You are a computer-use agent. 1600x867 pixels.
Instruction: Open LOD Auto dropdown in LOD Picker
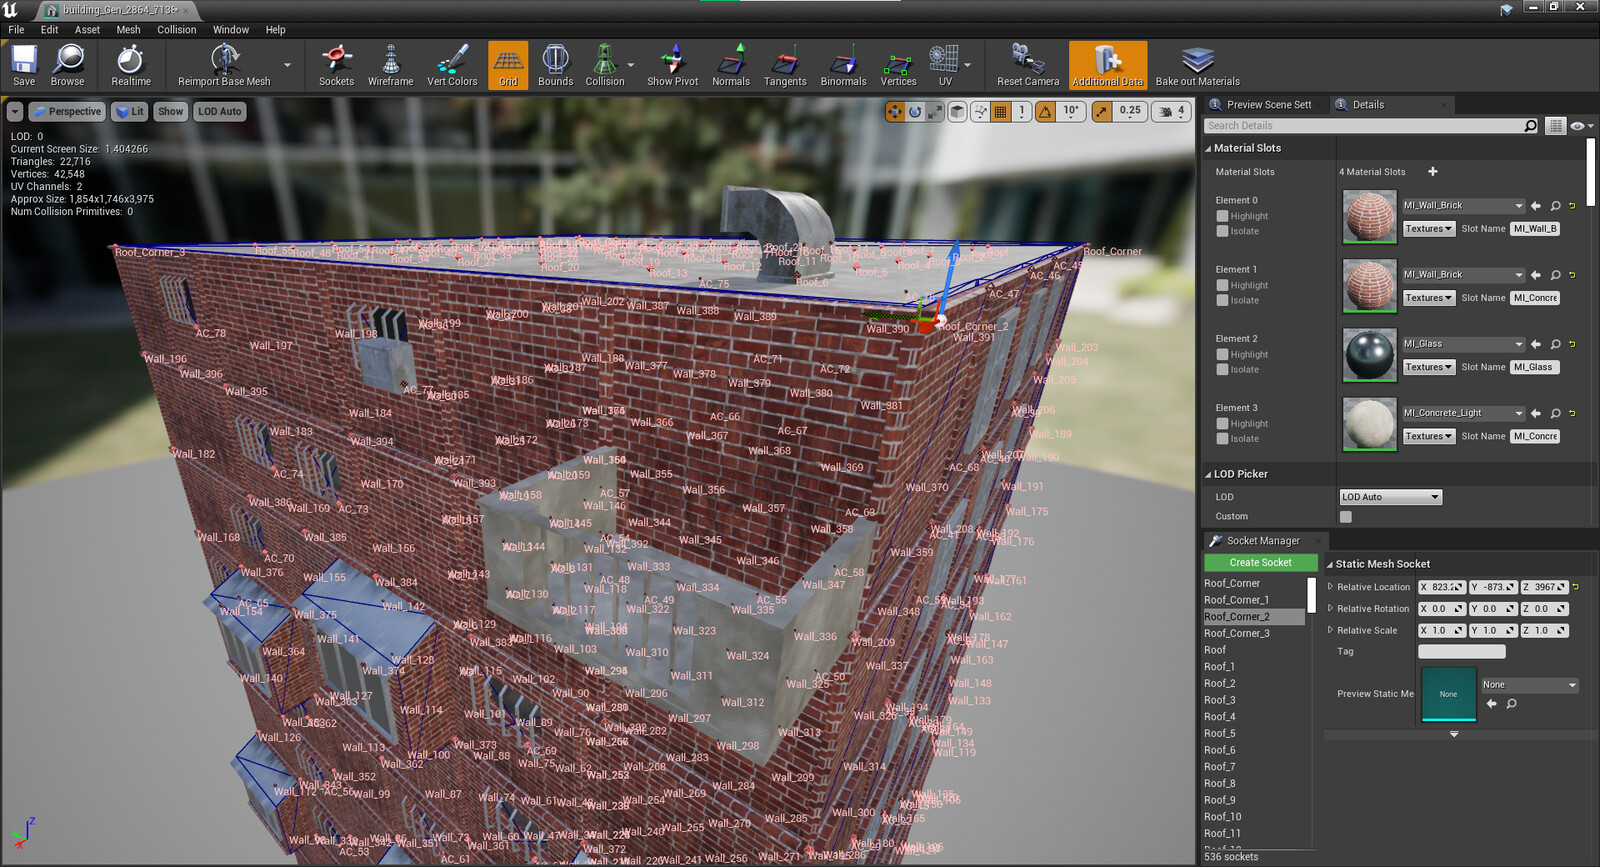click(1390, 497)
